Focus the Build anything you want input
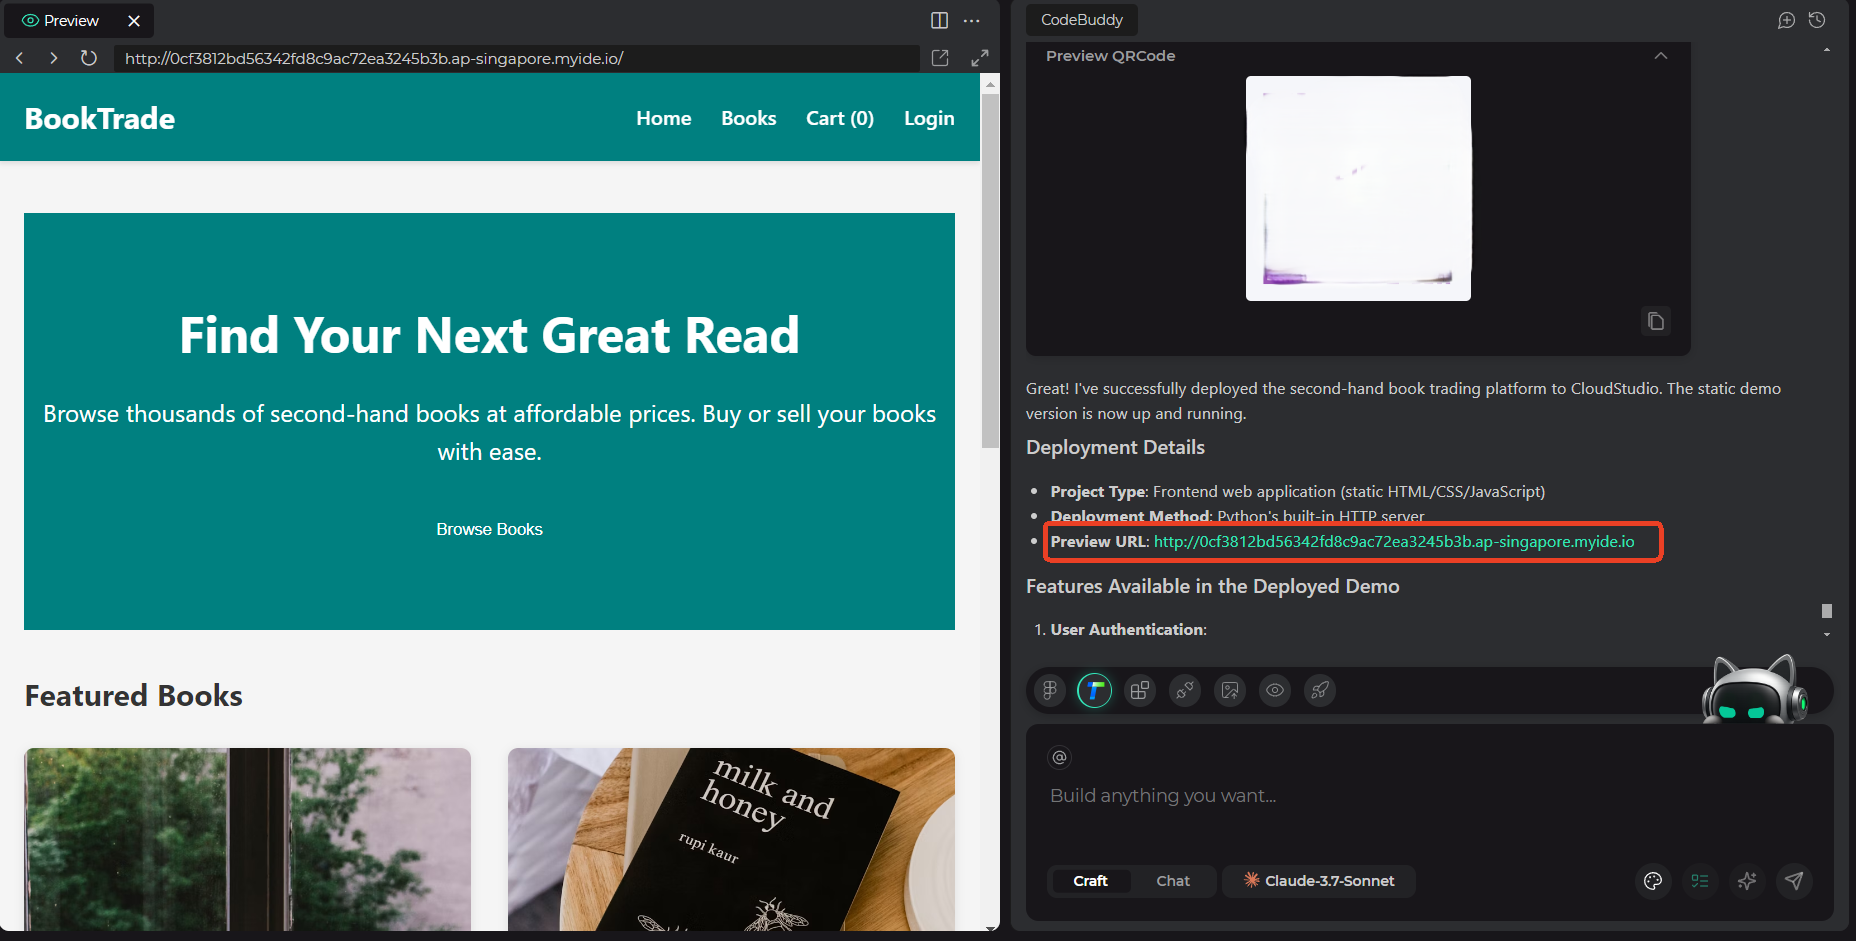The width and height of the screenshot is (1856, 941). pyautogui.click(x=1430, y=796)
